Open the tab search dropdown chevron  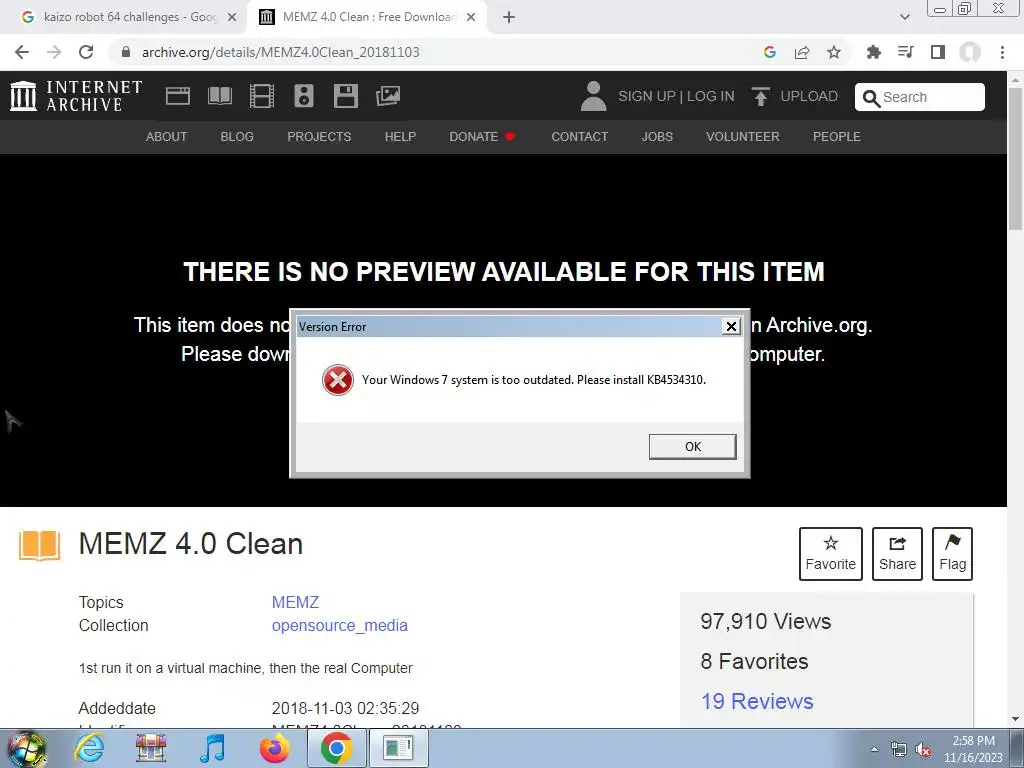[x=904, y=17]
